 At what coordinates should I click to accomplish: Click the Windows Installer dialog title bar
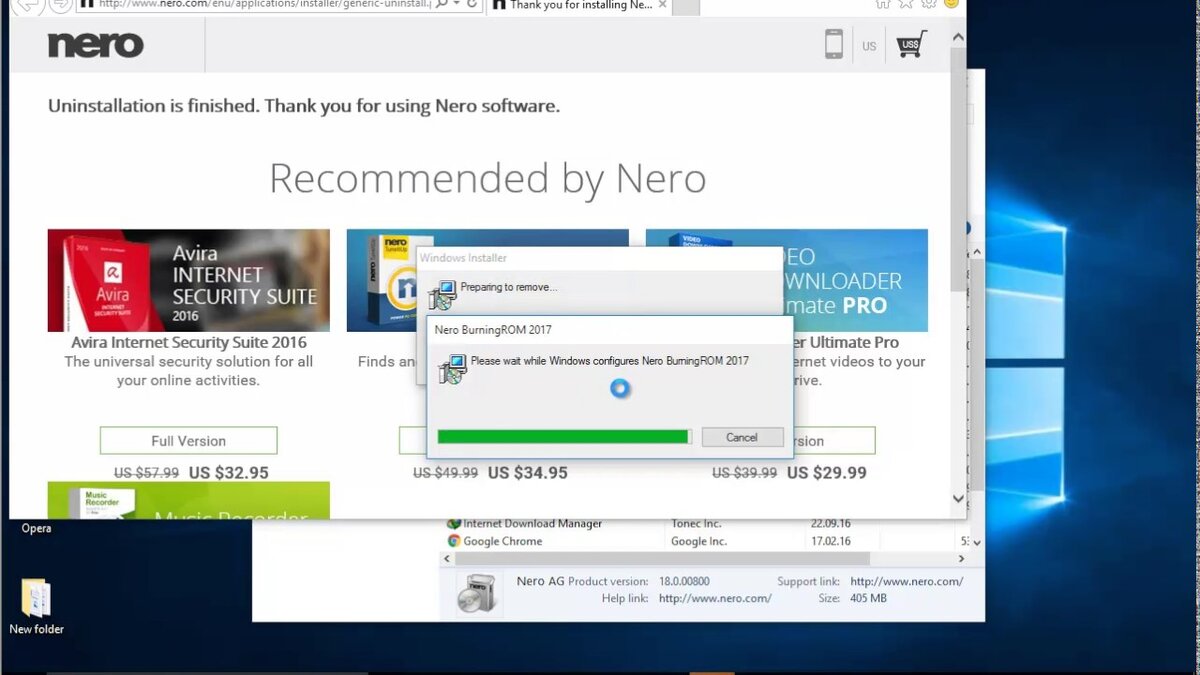[x=600, y=257]
